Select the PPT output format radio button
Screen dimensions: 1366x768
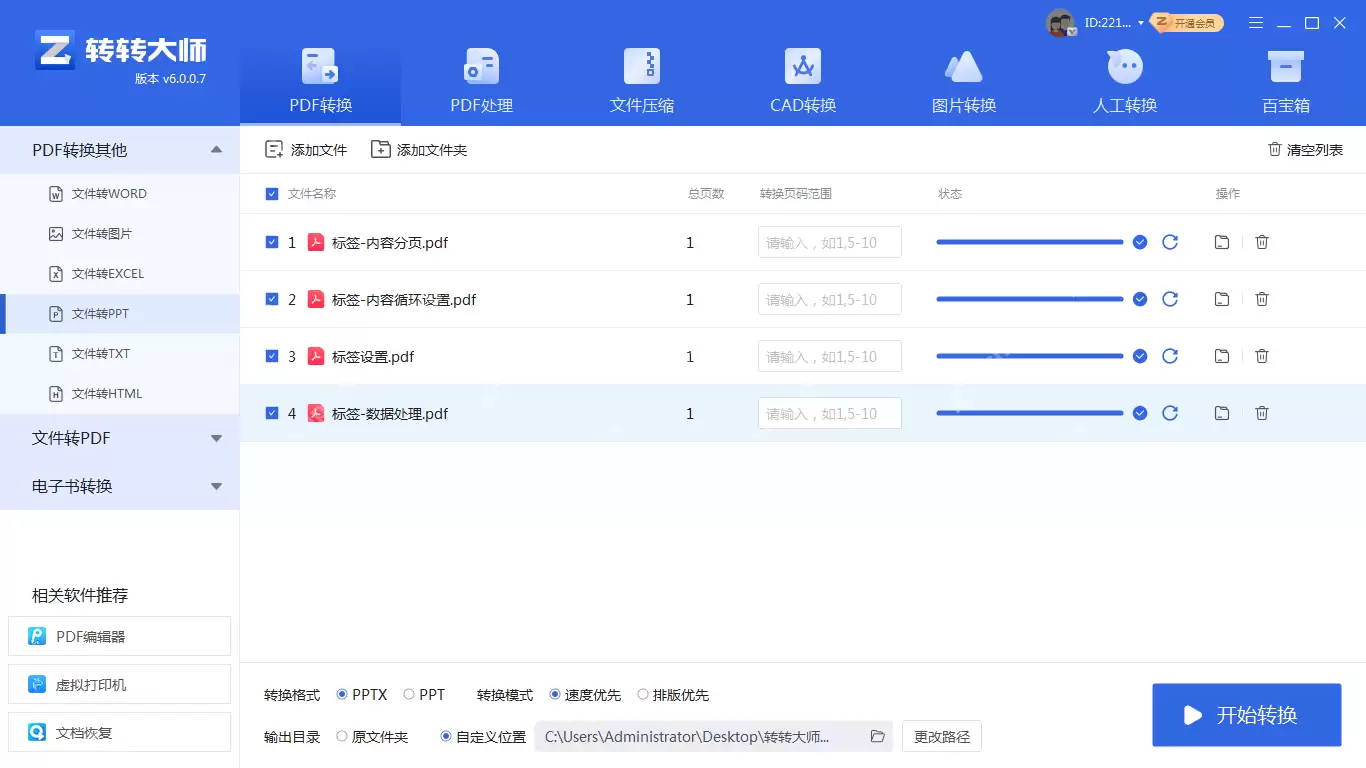[x=409, y=693]
